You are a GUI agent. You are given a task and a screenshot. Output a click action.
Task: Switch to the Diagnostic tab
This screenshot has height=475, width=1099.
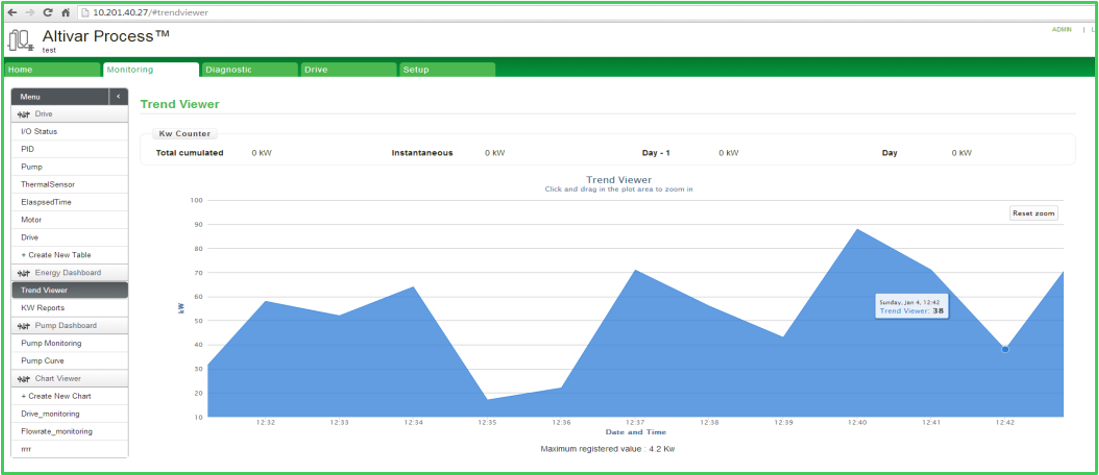(x=249, y=70)
